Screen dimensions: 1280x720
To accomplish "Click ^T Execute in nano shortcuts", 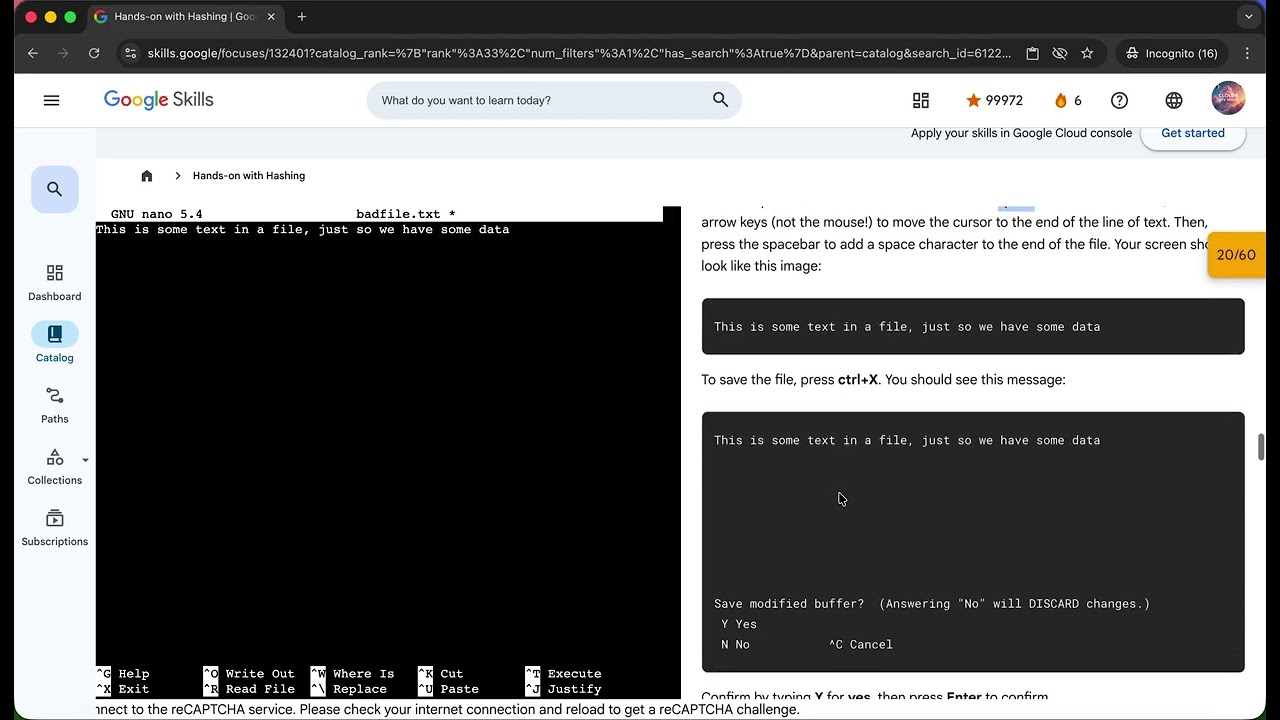I will click(x=564, y=674).
